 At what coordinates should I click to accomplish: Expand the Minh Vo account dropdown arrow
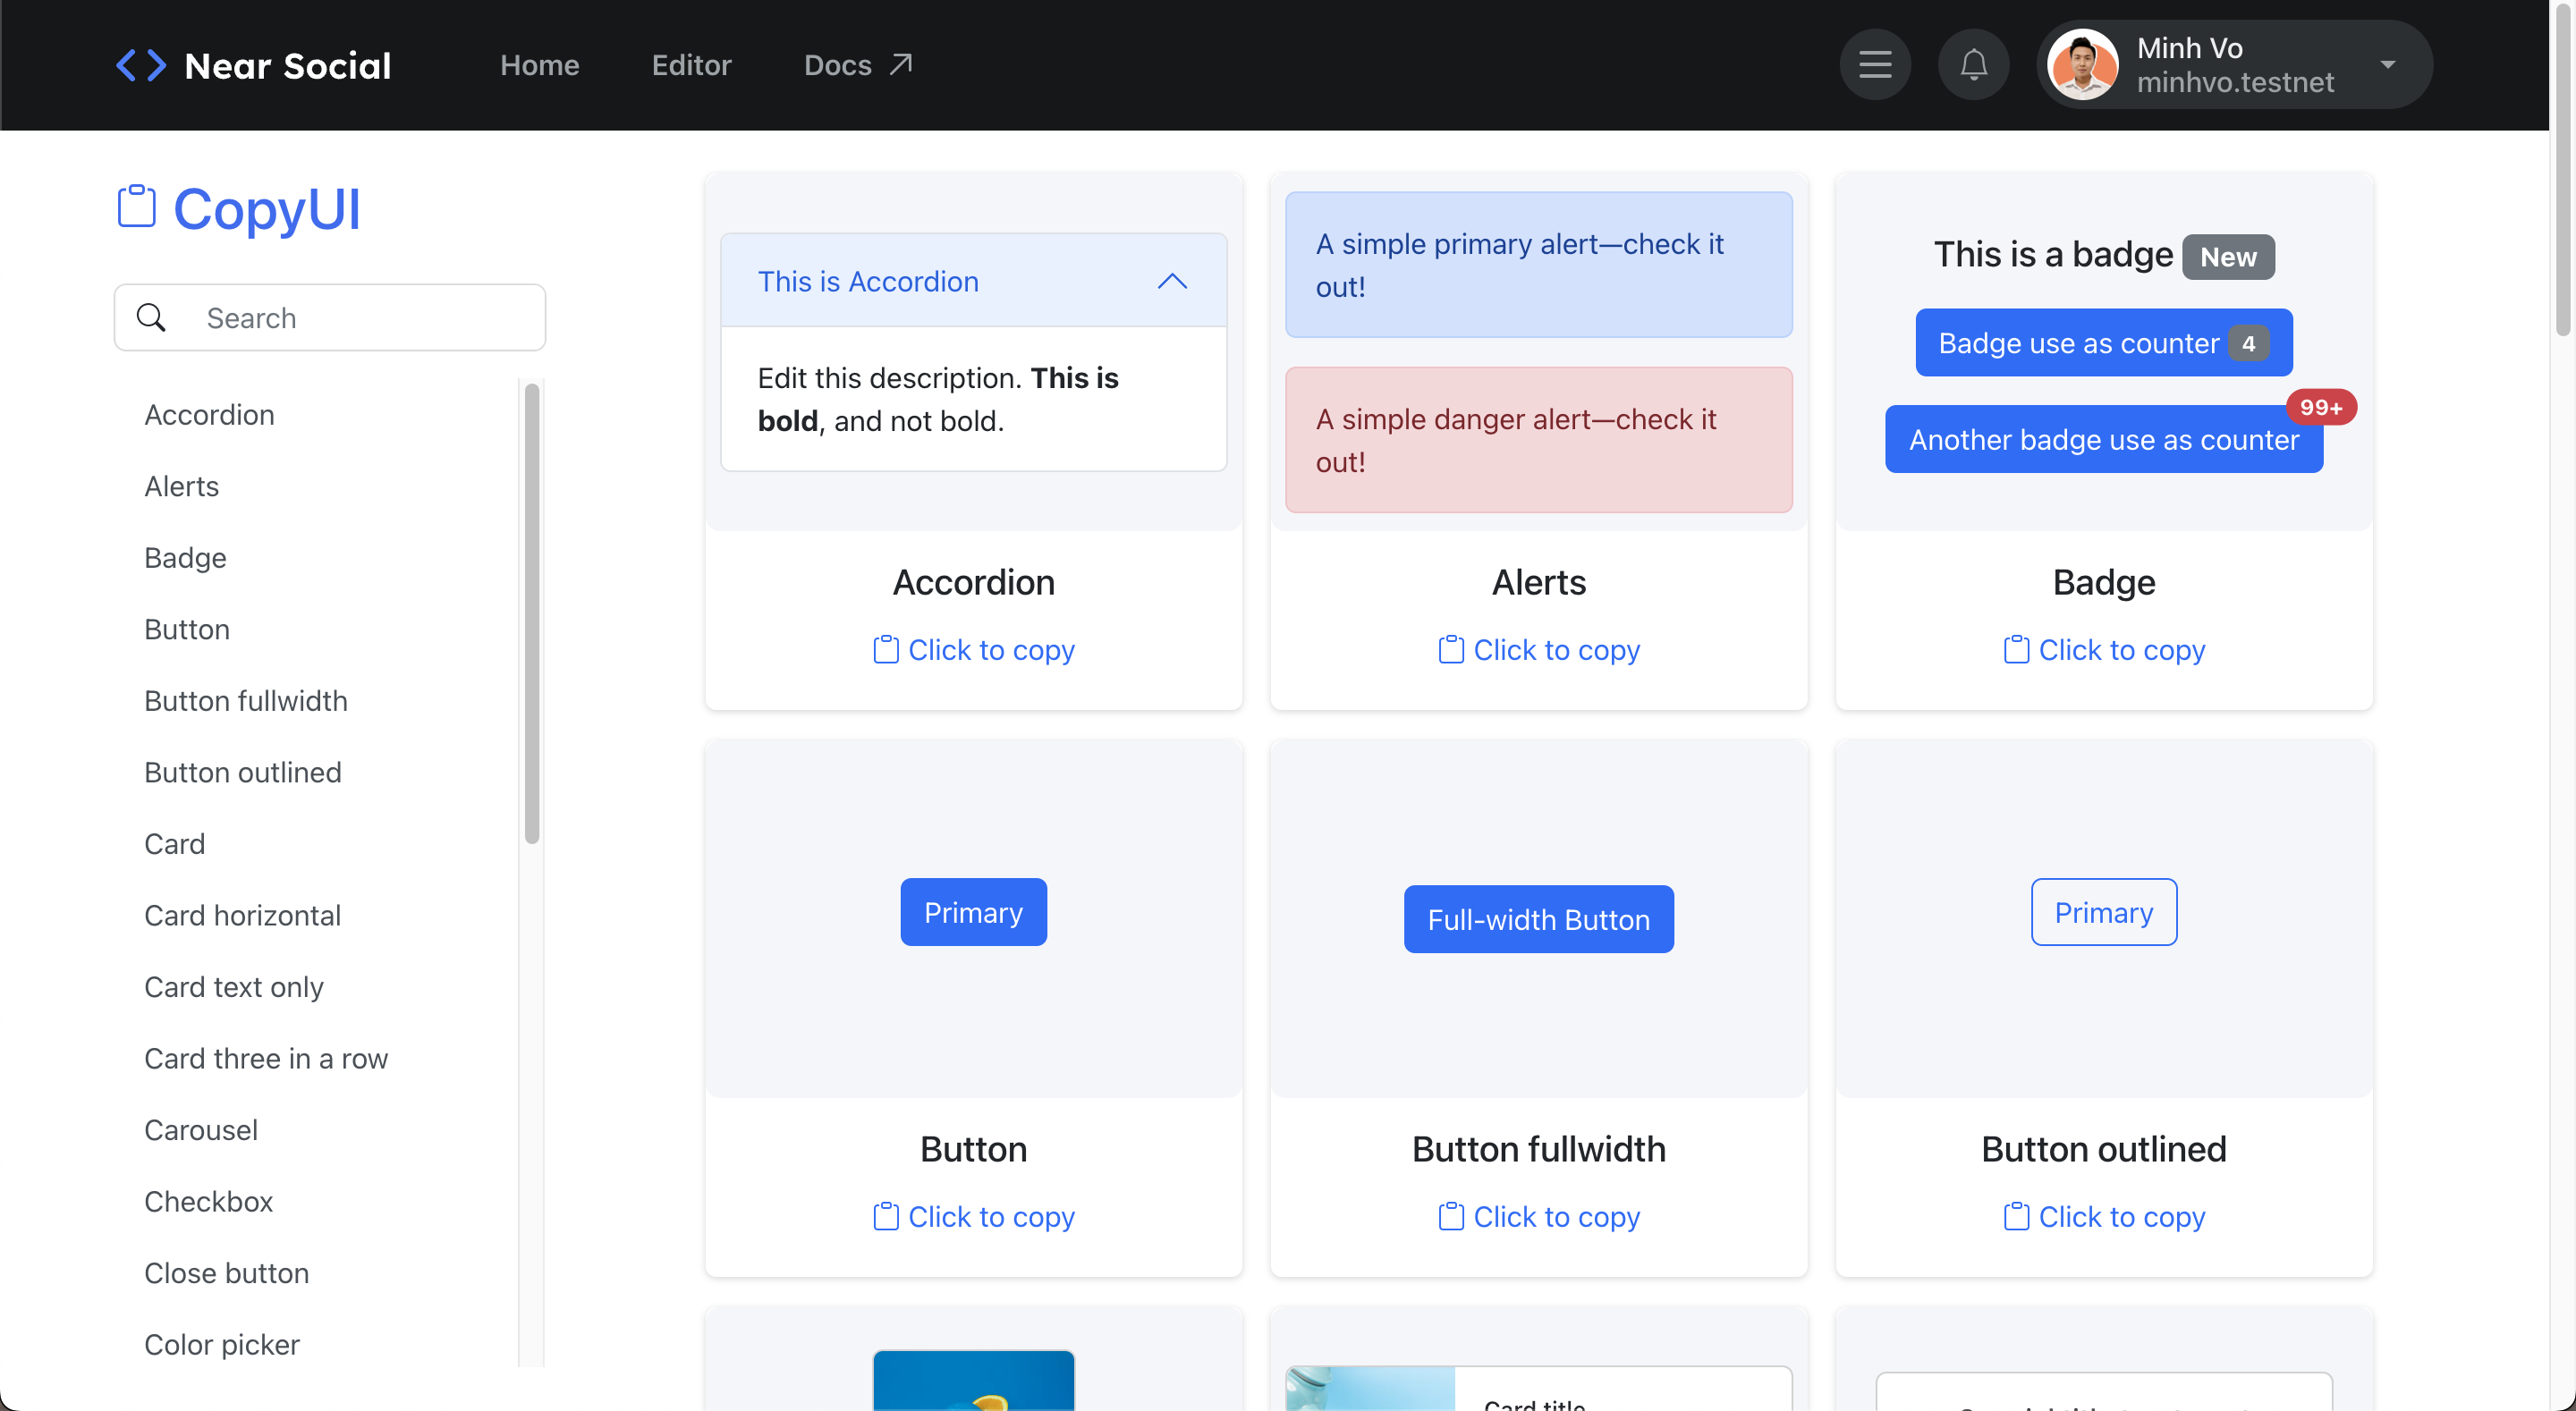2388,65
